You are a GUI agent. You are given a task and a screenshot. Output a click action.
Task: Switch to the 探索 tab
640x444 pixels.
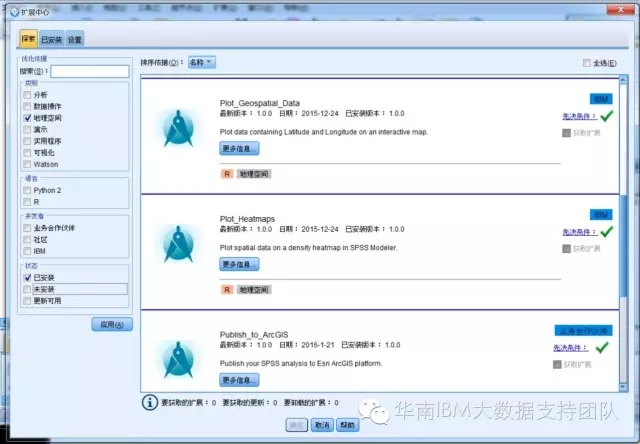coord(29,39)
